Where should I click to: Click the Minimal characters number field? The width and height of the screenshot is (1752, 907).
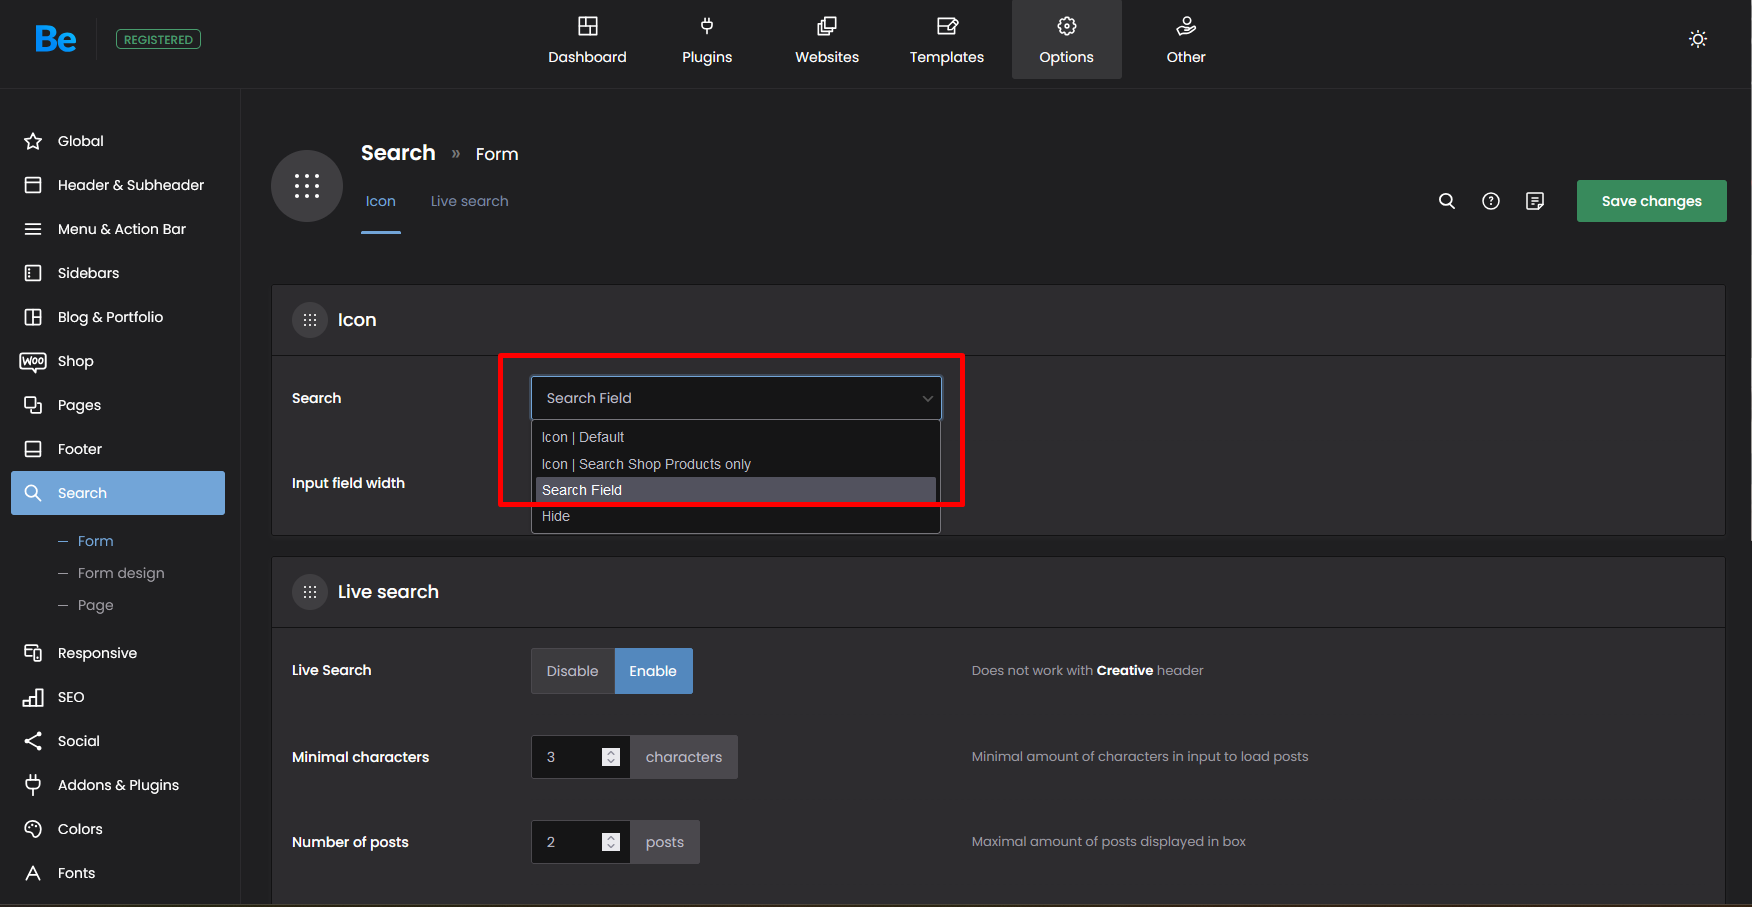pyautogui.click(x=580, y=757)
